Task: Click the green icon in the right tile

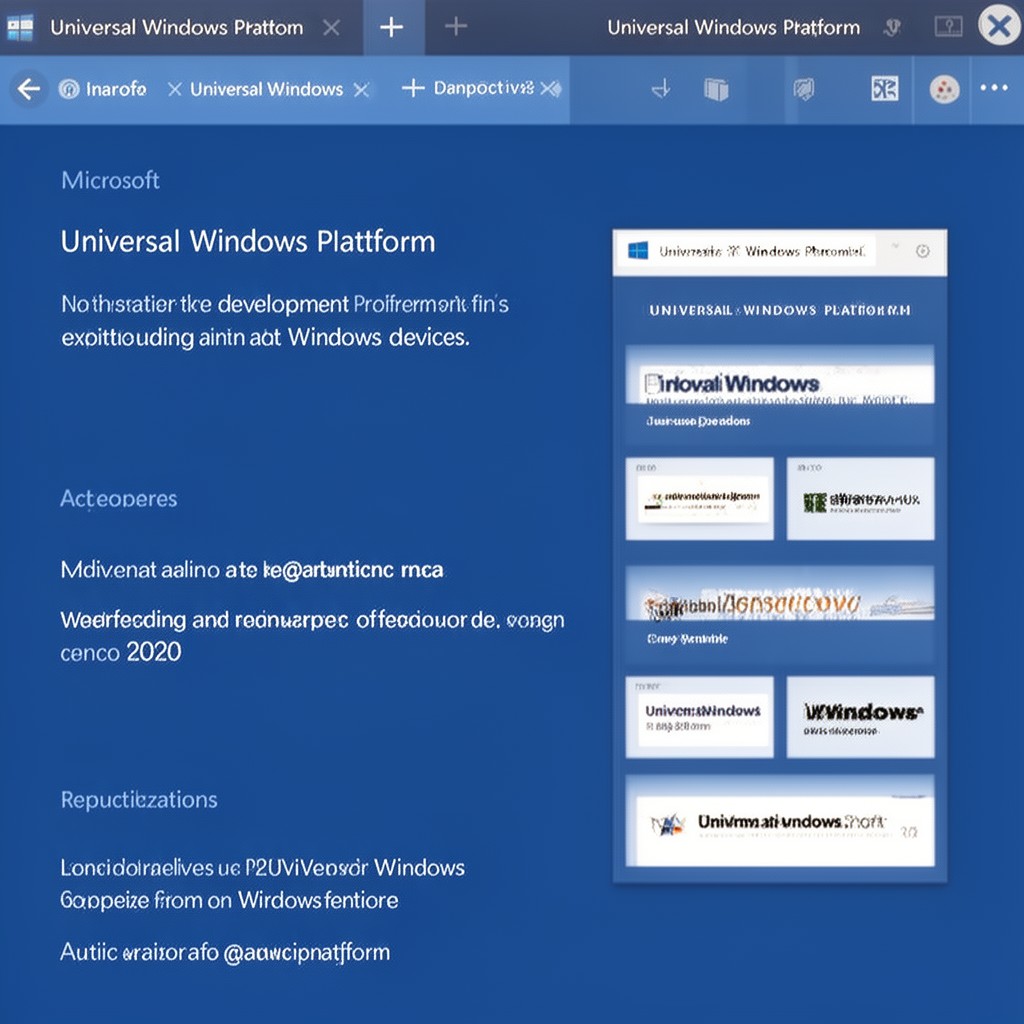Action: click(x=815, y=502)
